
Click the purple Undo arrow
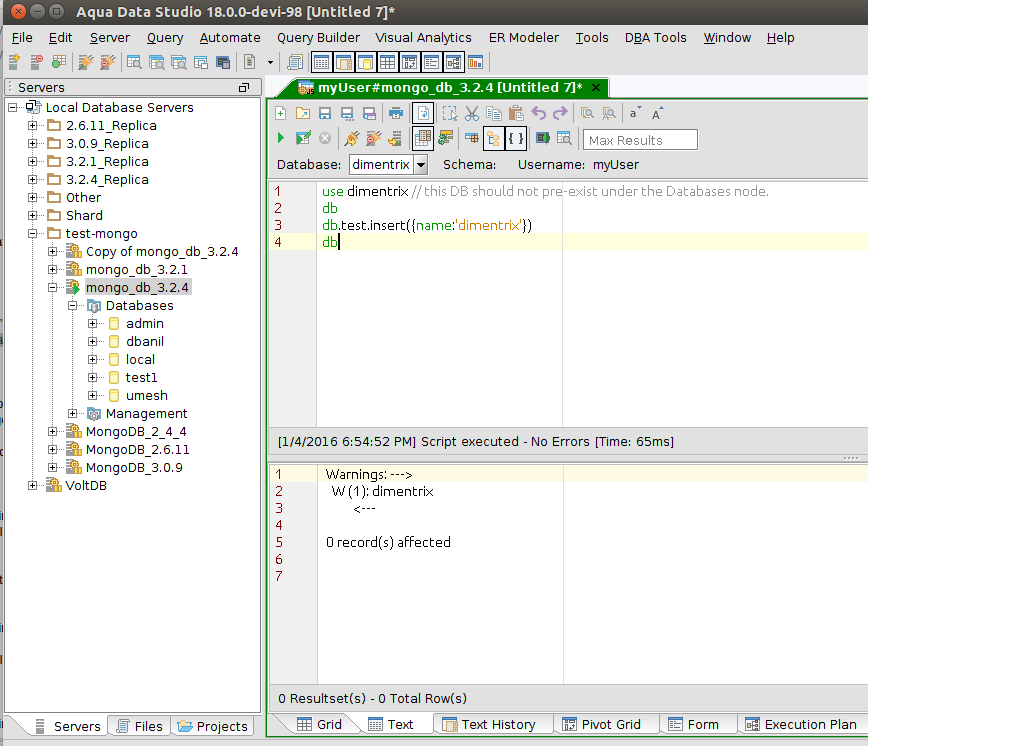(x=538, y=113)
